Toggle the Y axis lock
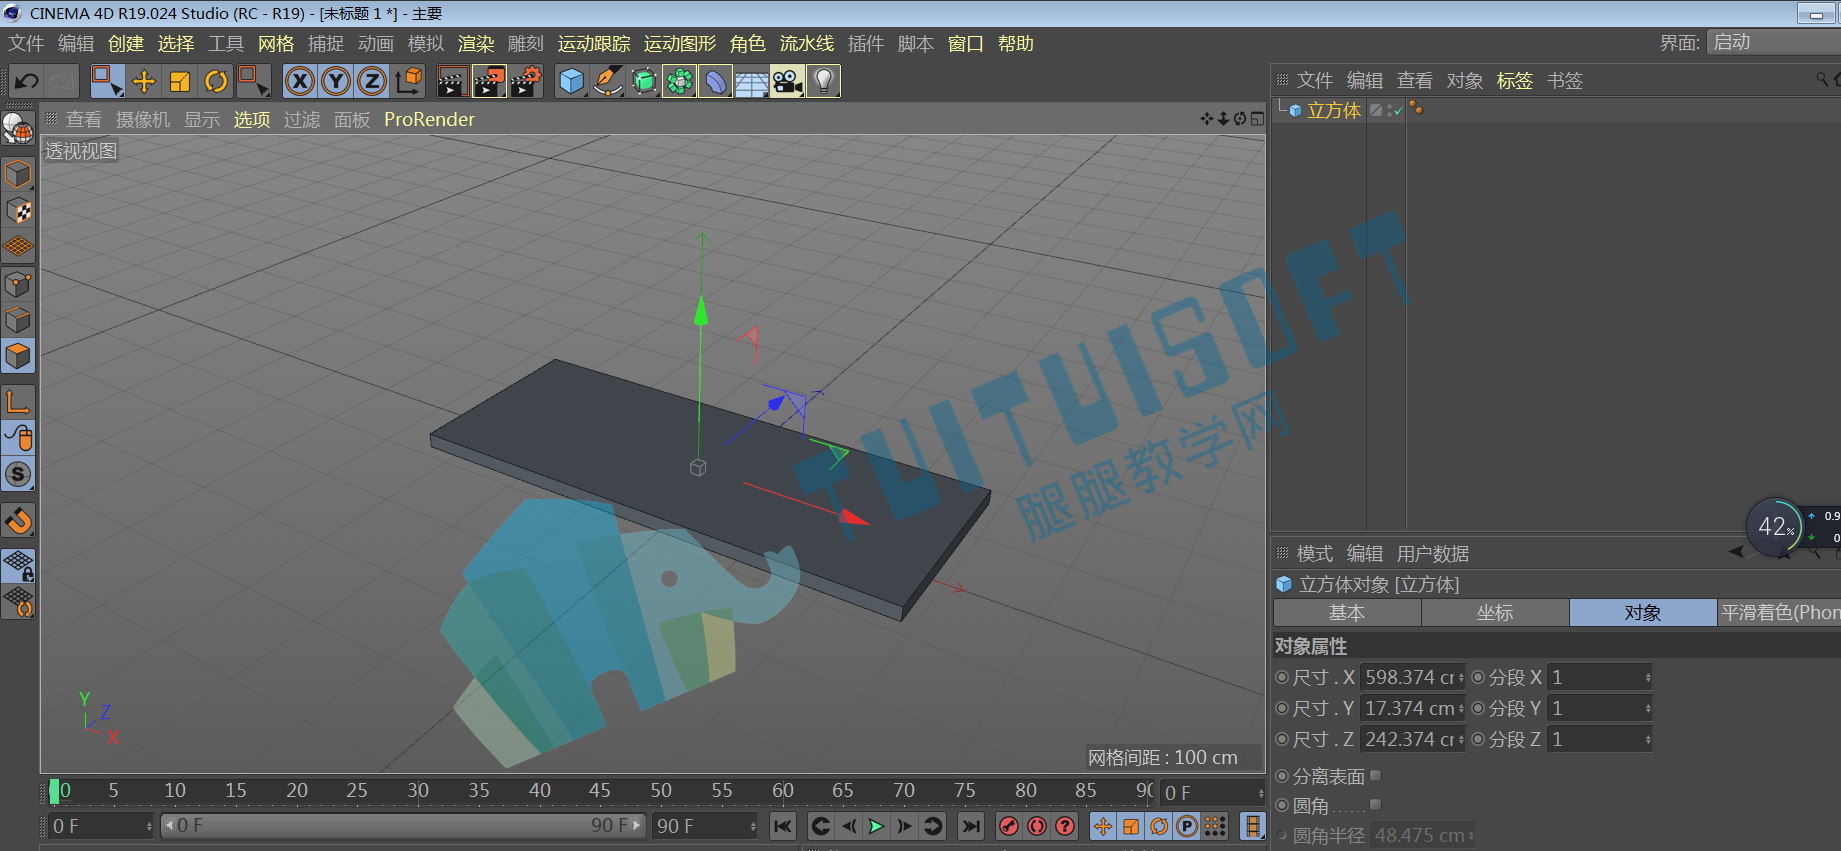1841x851 pixels. tap(336, 81)
